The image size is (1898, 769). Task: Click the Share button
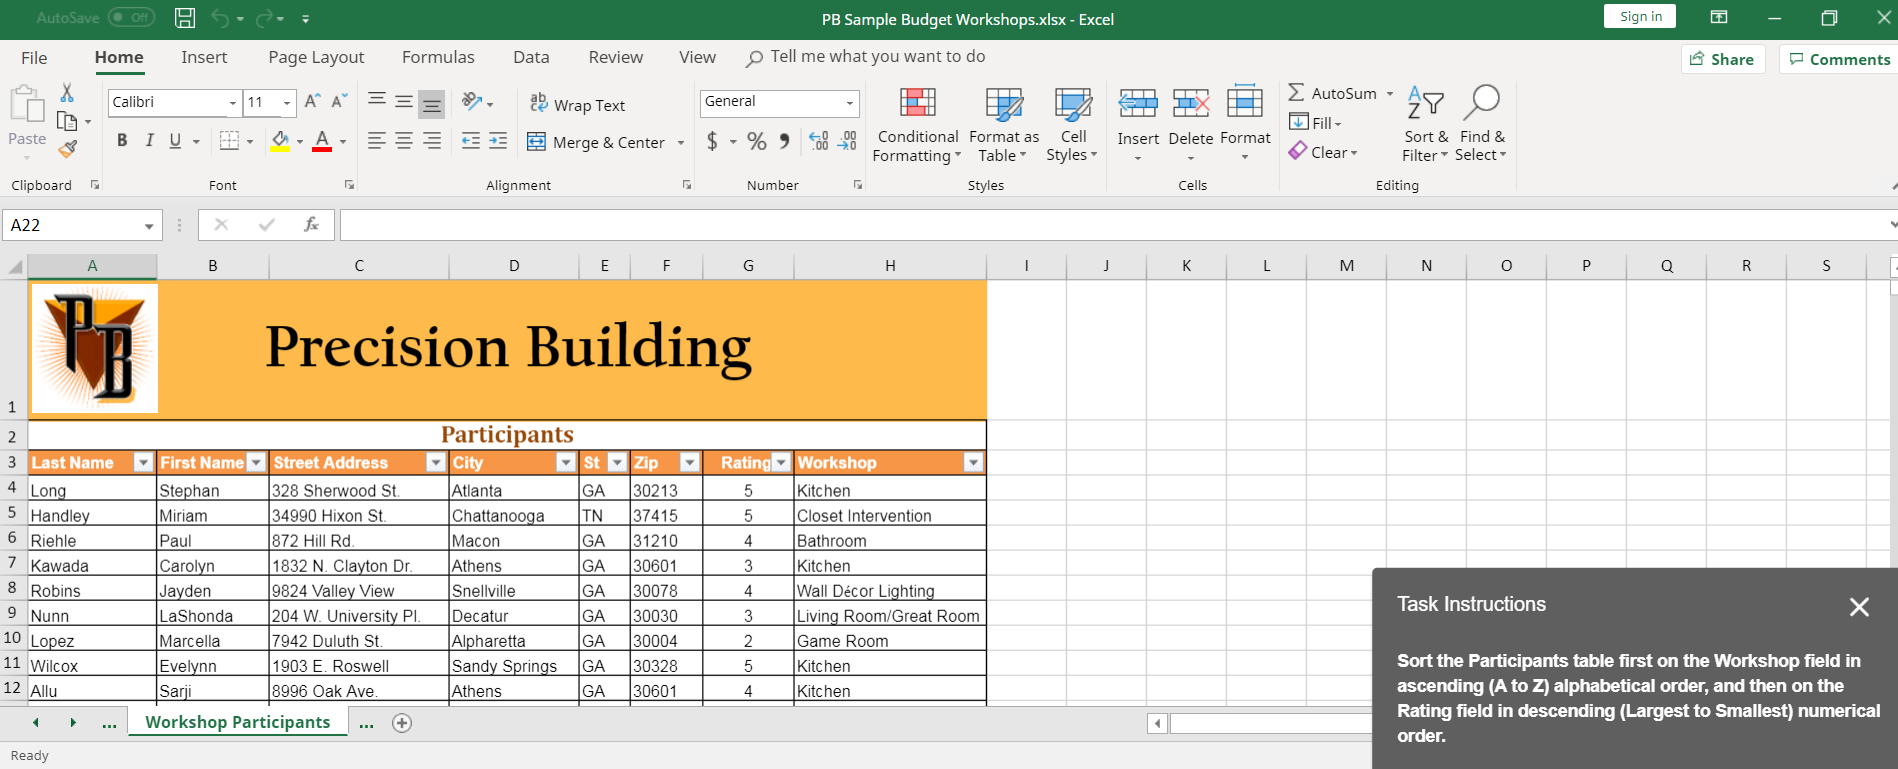point(1722,59)
